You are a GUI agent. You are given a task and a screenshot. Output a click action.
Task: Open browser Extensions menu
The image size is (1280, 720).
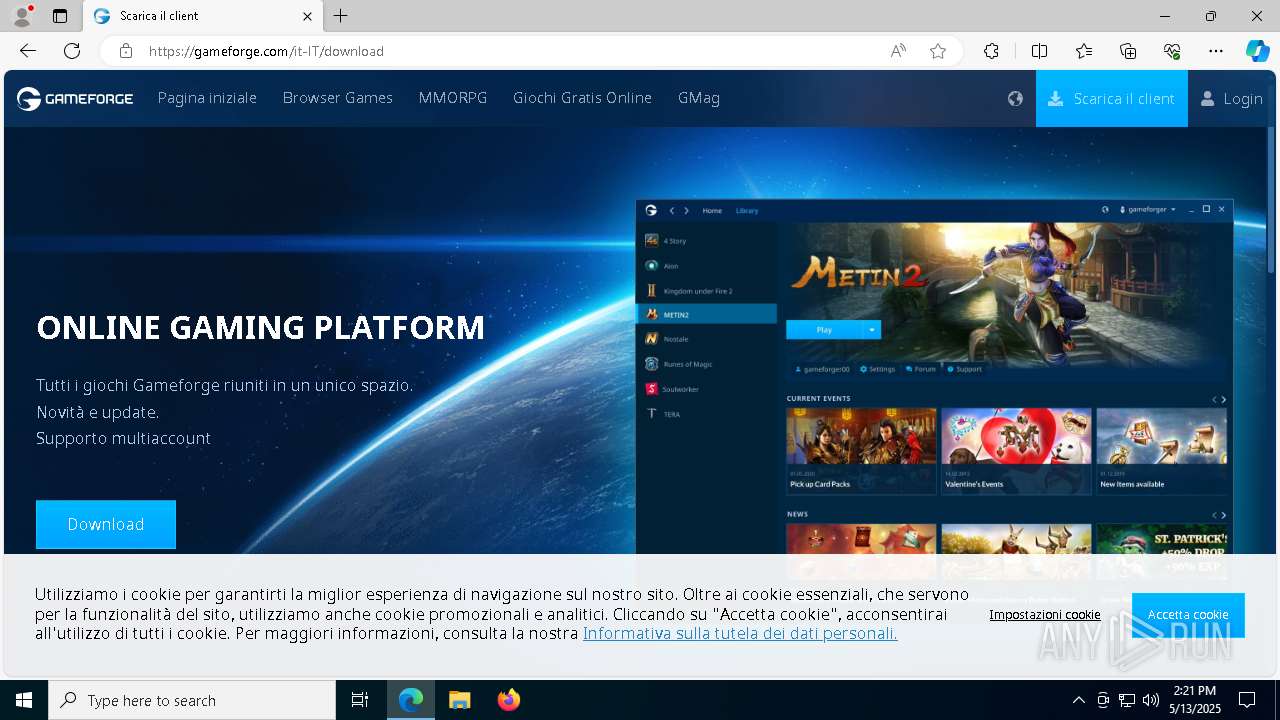pos(991,51)
